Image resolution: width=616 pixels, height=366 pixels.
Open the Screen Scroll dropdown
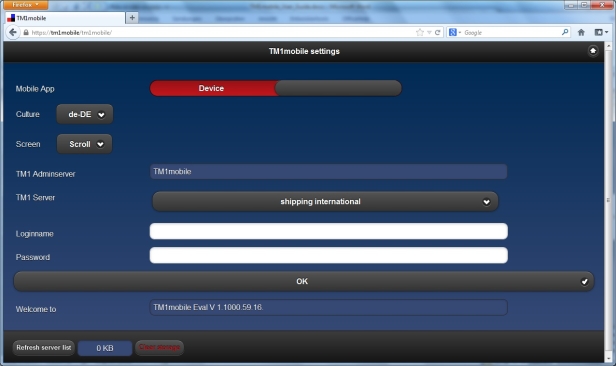(x=84, y=144)
